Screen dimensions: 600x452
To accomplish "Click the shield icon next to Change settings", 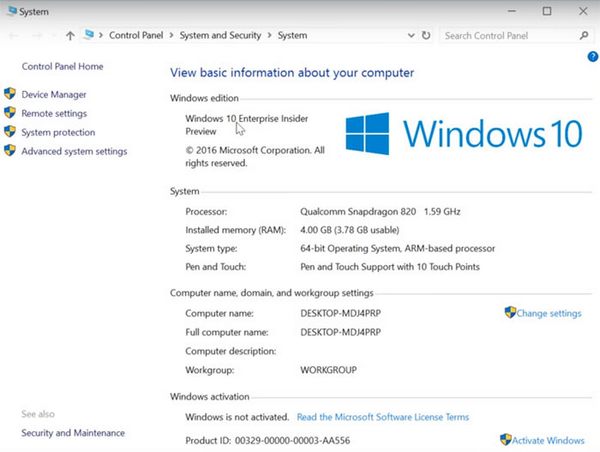I will tap(510, 312).
